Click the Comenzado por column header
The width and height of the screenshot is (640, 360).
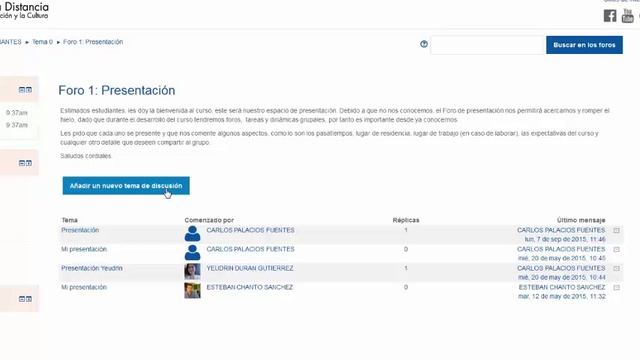click(x=209, y=220)
